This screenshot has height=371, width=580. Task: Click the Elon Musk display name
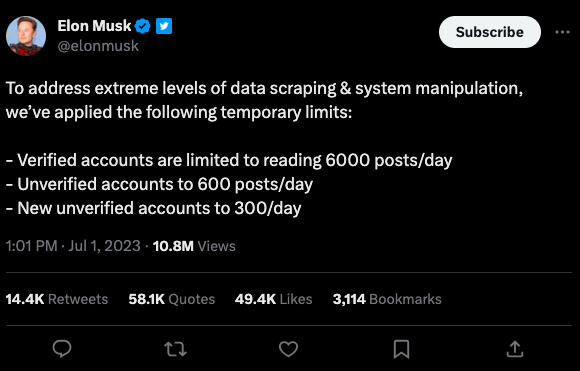(94, 26)
